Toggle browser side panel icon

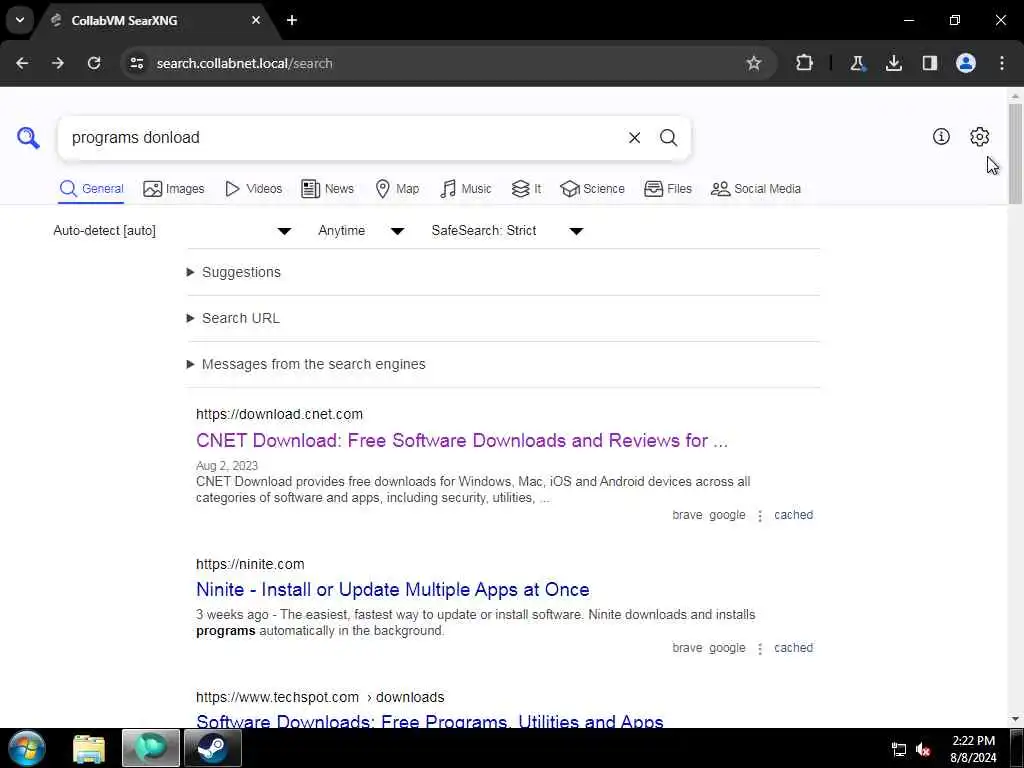click(929, 63)
